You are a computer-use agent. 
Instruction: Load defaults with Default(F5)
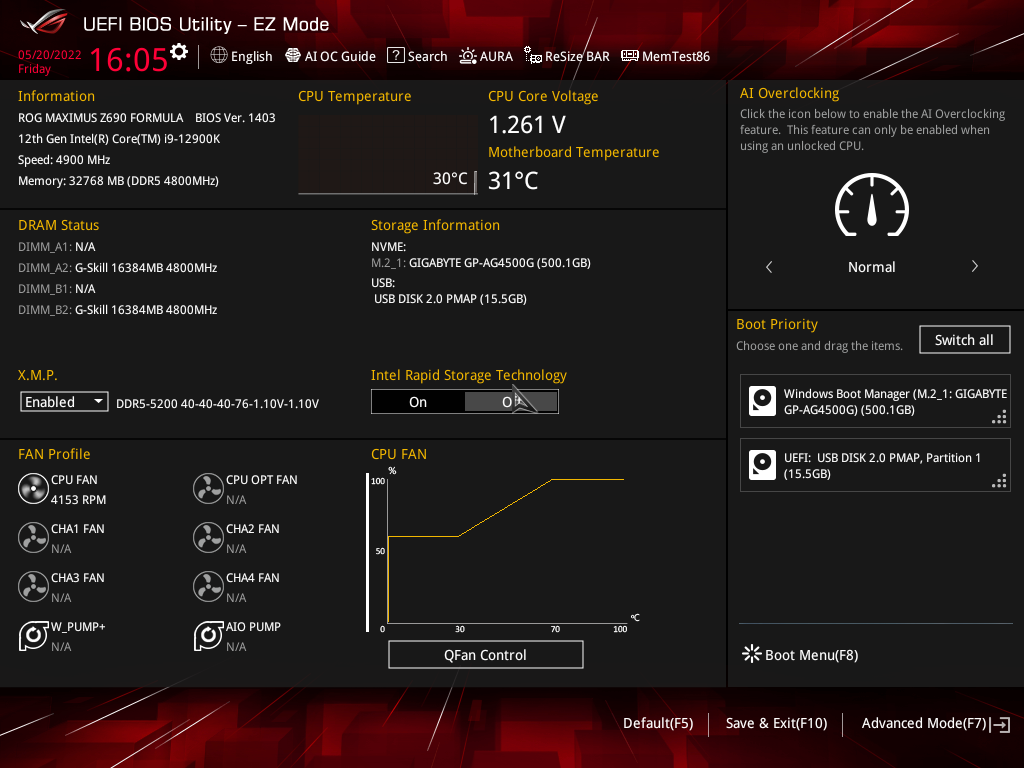(x=658, y=723)
